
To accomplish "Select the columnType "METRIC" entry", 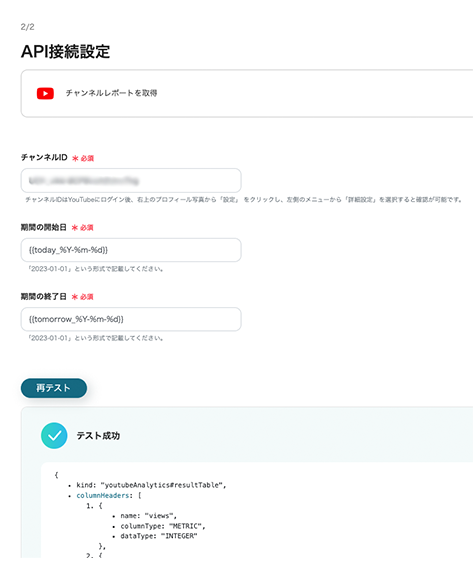I will coord(163,526).
